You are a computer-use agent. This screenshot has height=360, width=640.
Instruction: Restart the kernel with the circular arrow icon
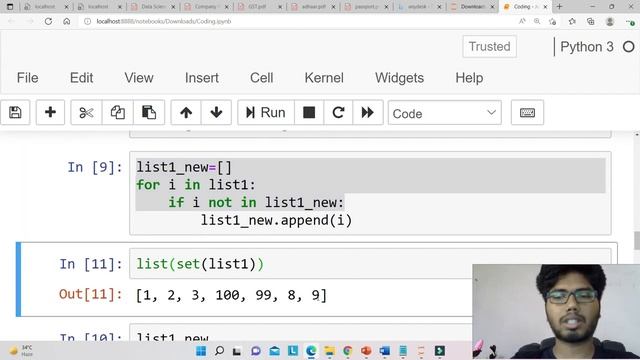(x=338, y=112)
